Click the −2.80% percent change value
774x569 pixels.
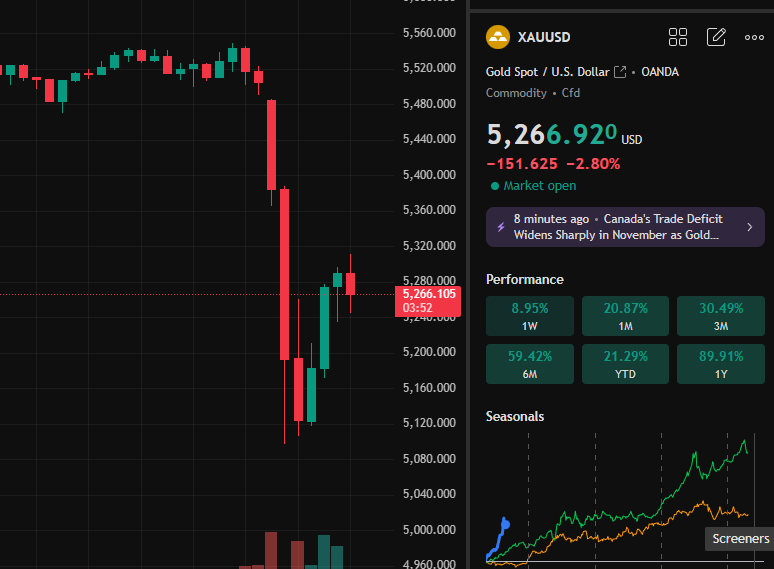coord(593,164)
